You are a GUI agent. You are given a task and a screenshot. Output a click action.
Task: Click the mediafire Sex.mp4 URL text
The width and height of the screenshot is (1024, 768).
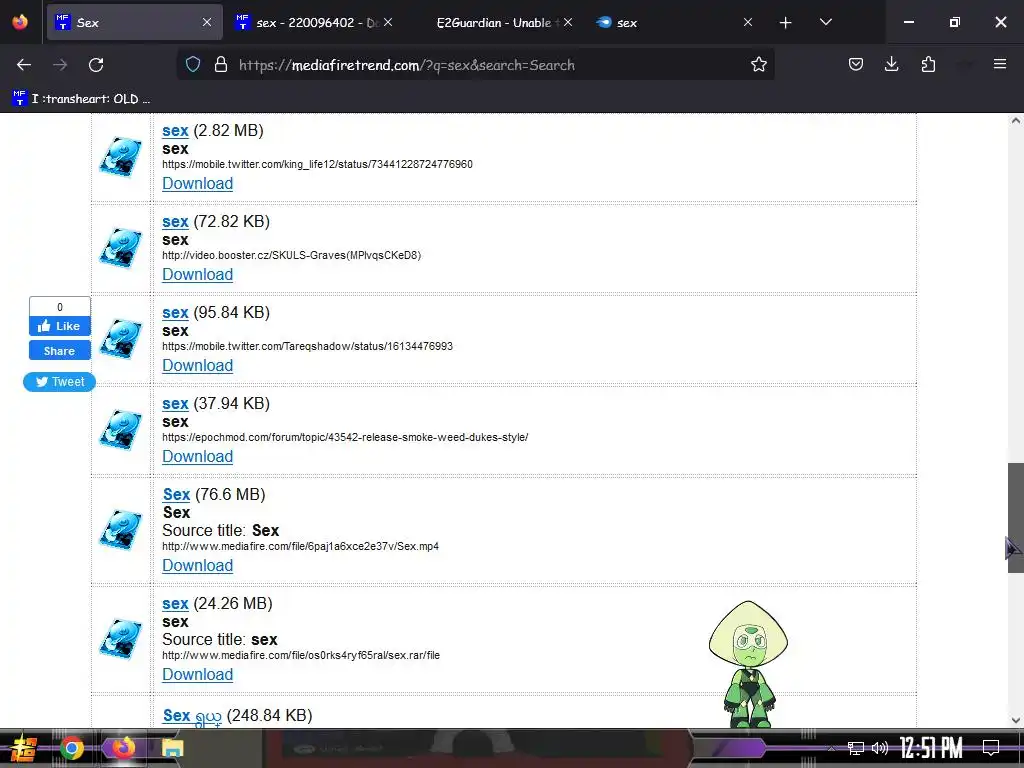tap(300, 547)
